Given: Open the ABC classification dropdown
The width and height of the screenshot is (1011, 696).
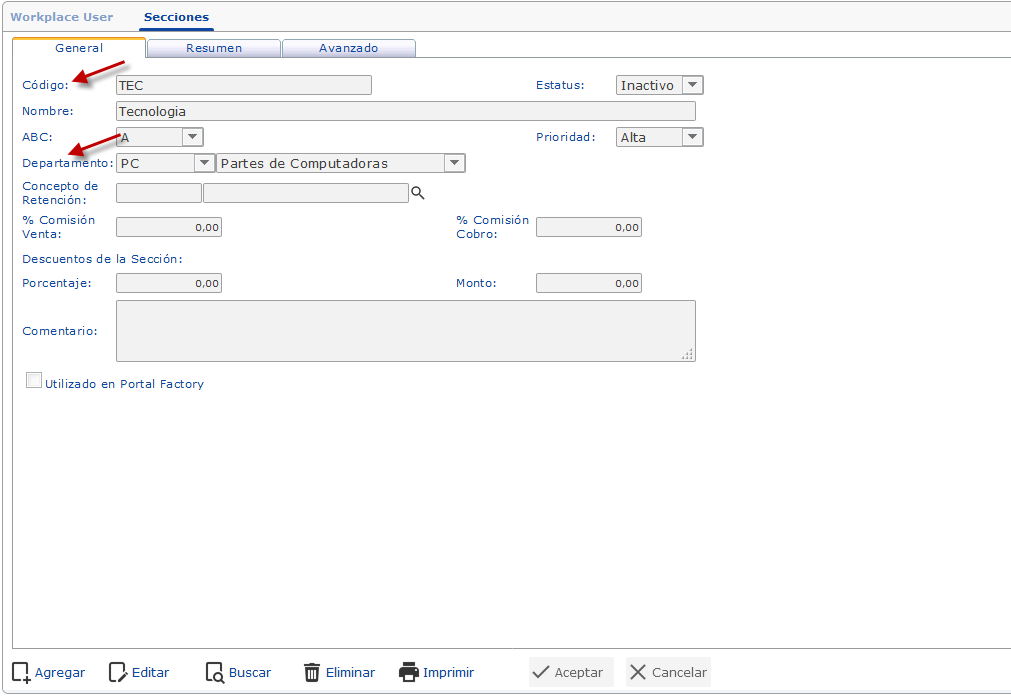Looking at the screenshot, I should pos(160,137).
